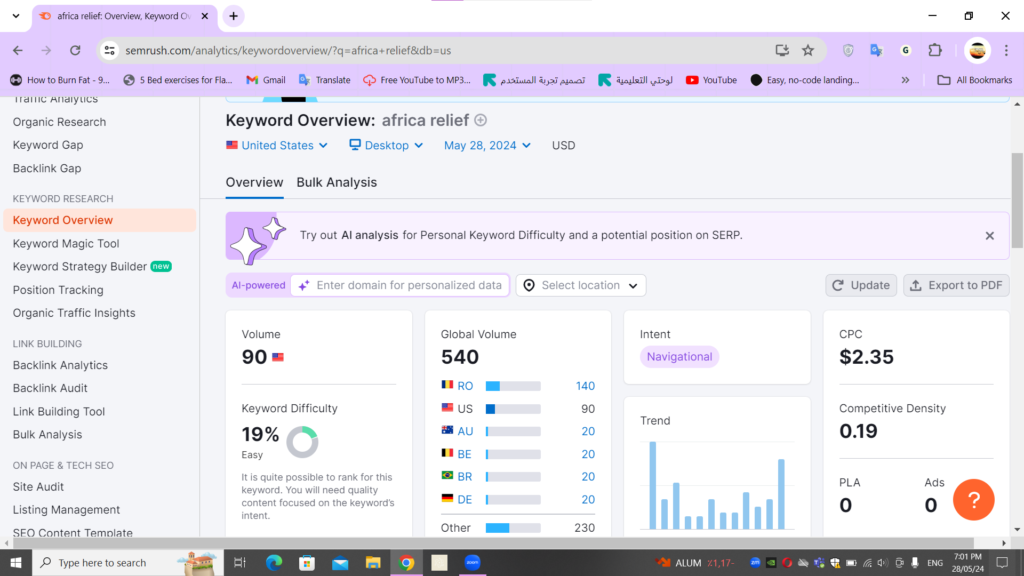Click the RO country link in Global Volume
The image size is (1024, 576).
[462, 385]
